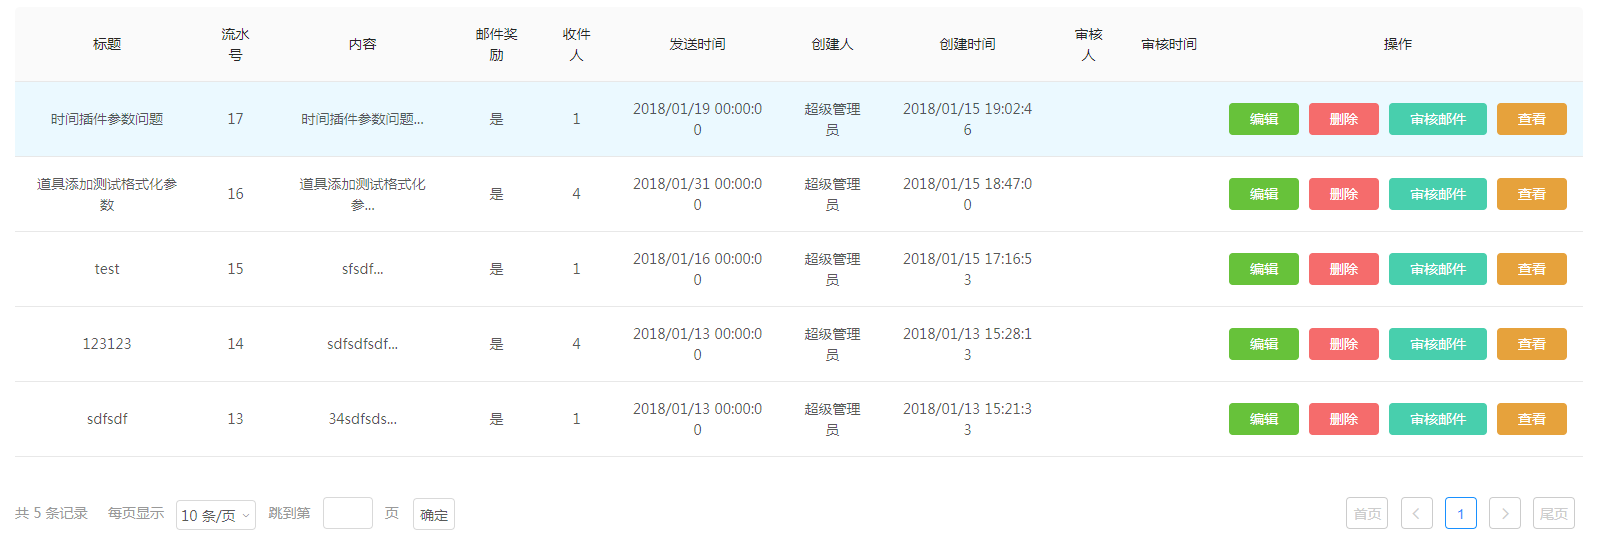
Task: Select page number 1
Action: click(1461, 513)
